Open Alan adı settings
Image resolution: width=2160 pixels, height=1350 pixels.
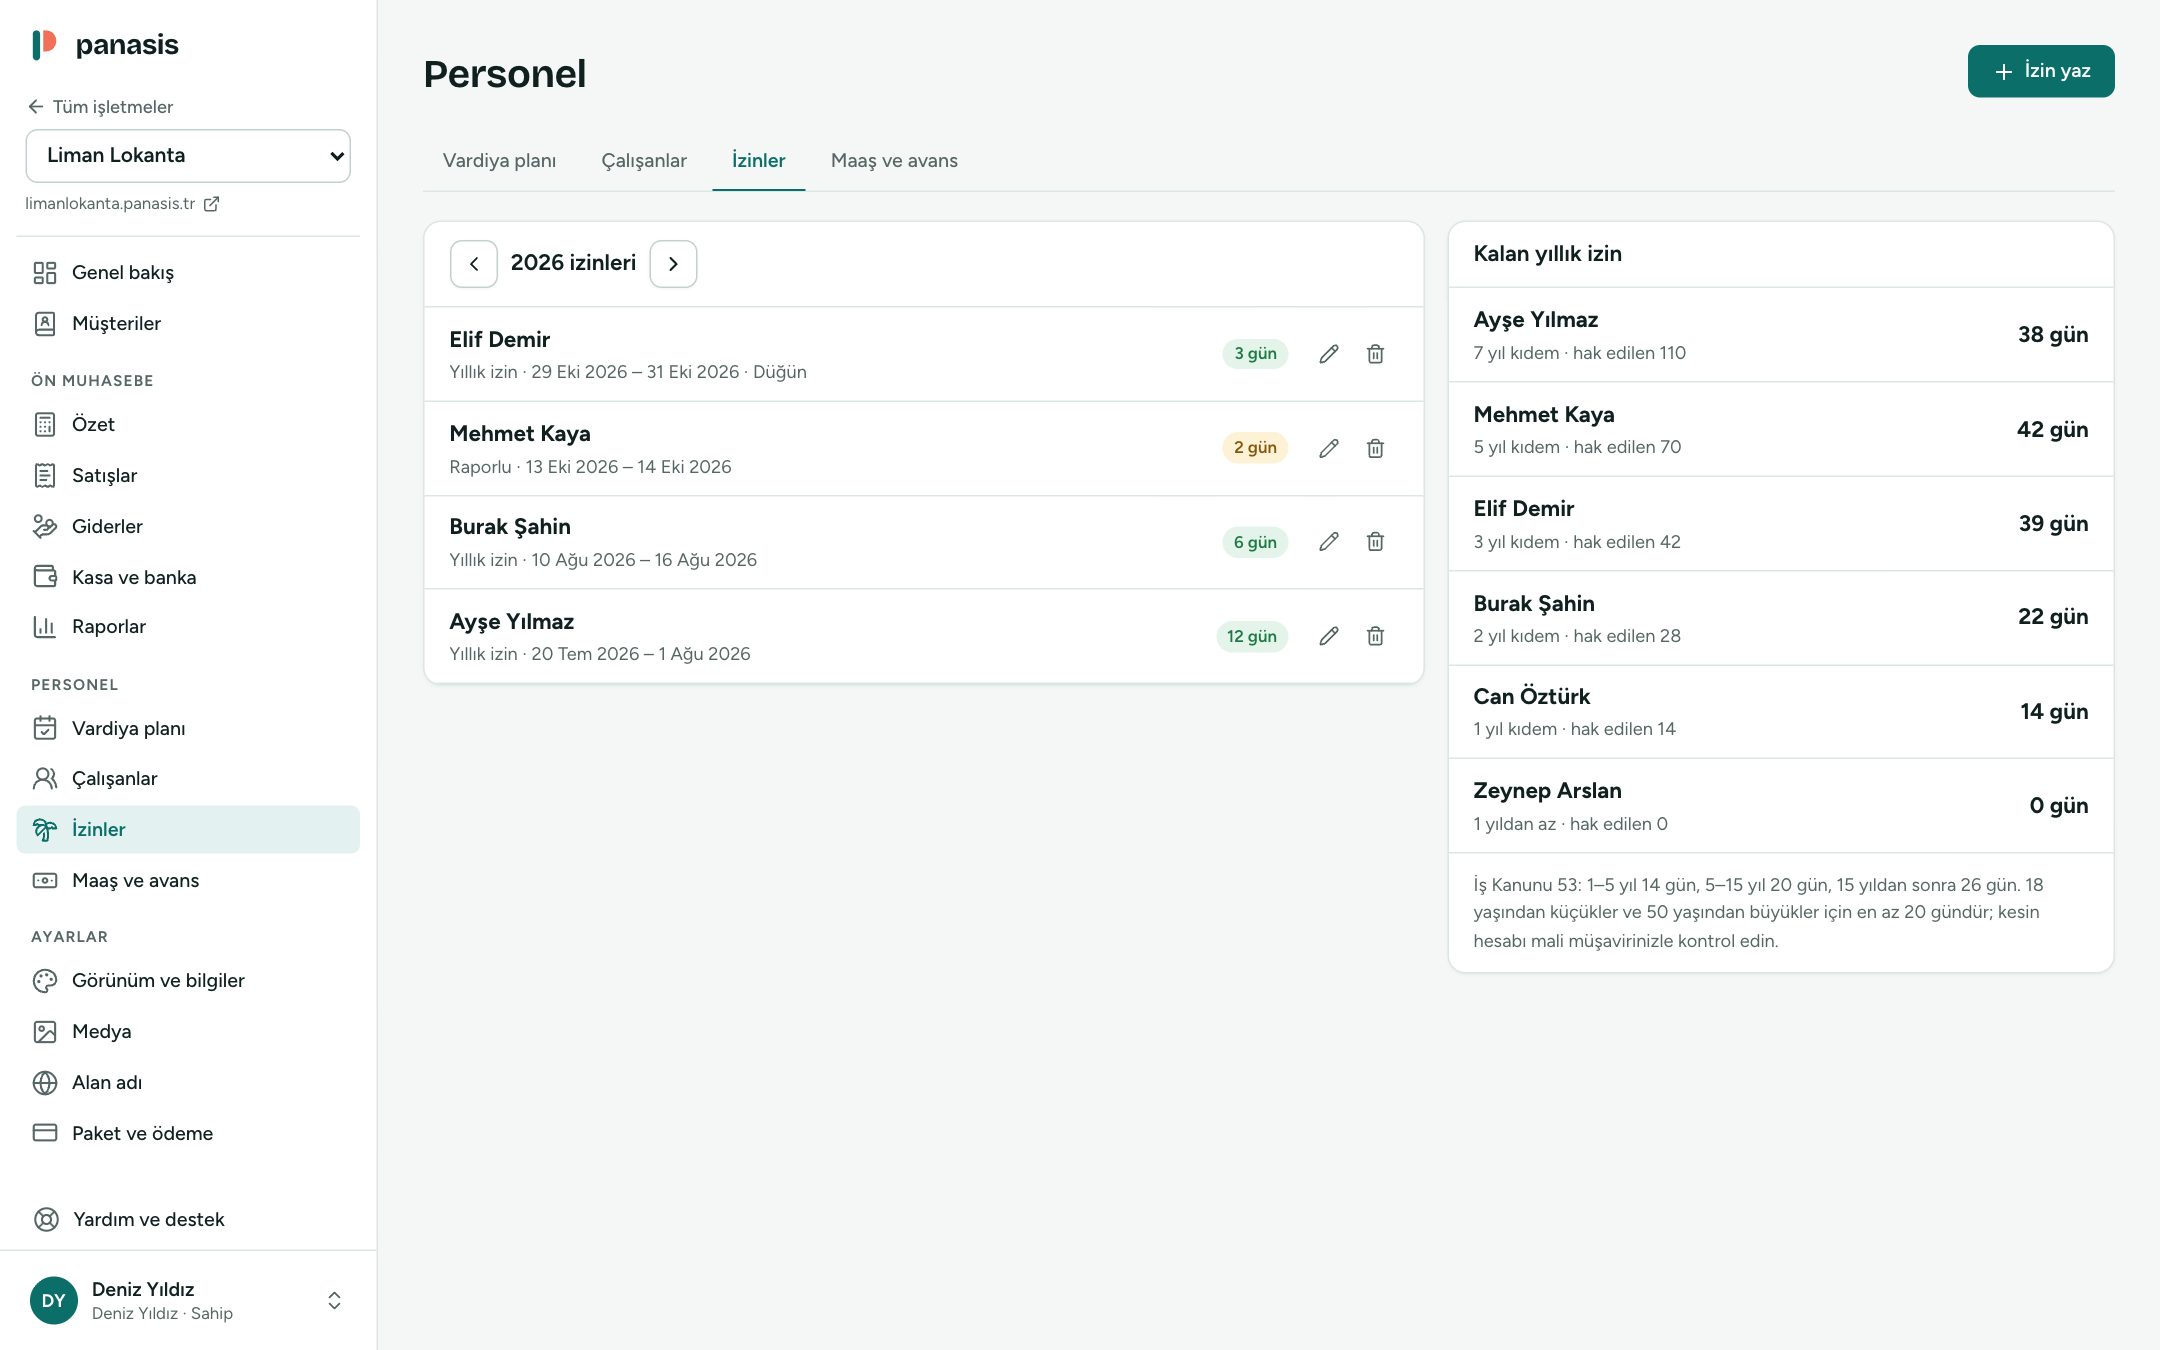pyautogui.click(x=188, y=1083)
